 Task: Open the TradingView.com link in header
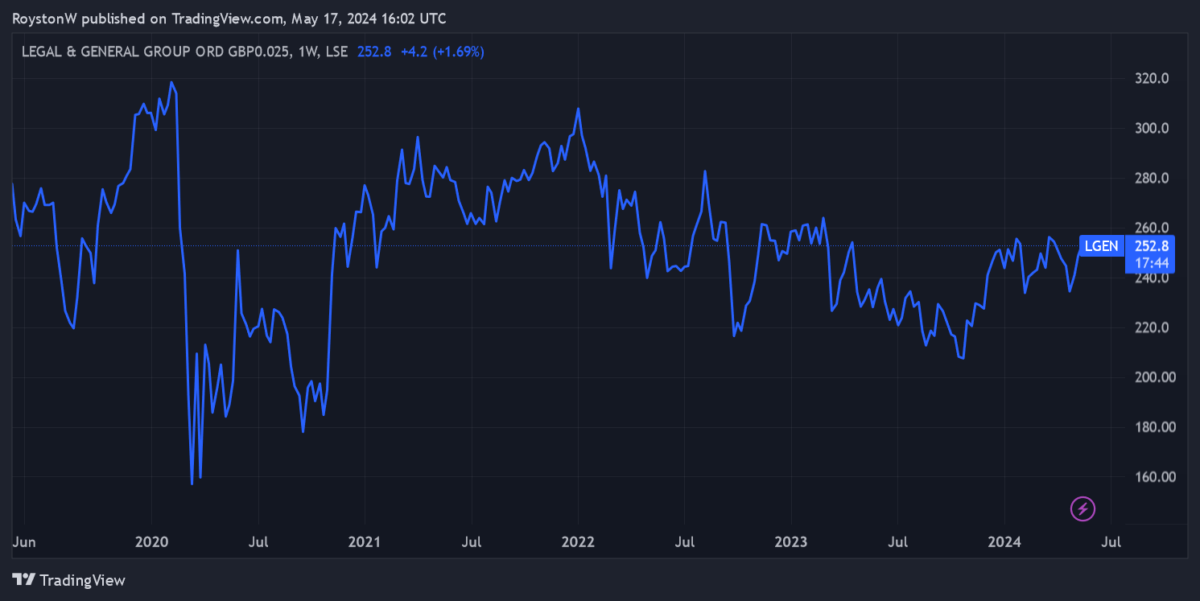(227, 18)
